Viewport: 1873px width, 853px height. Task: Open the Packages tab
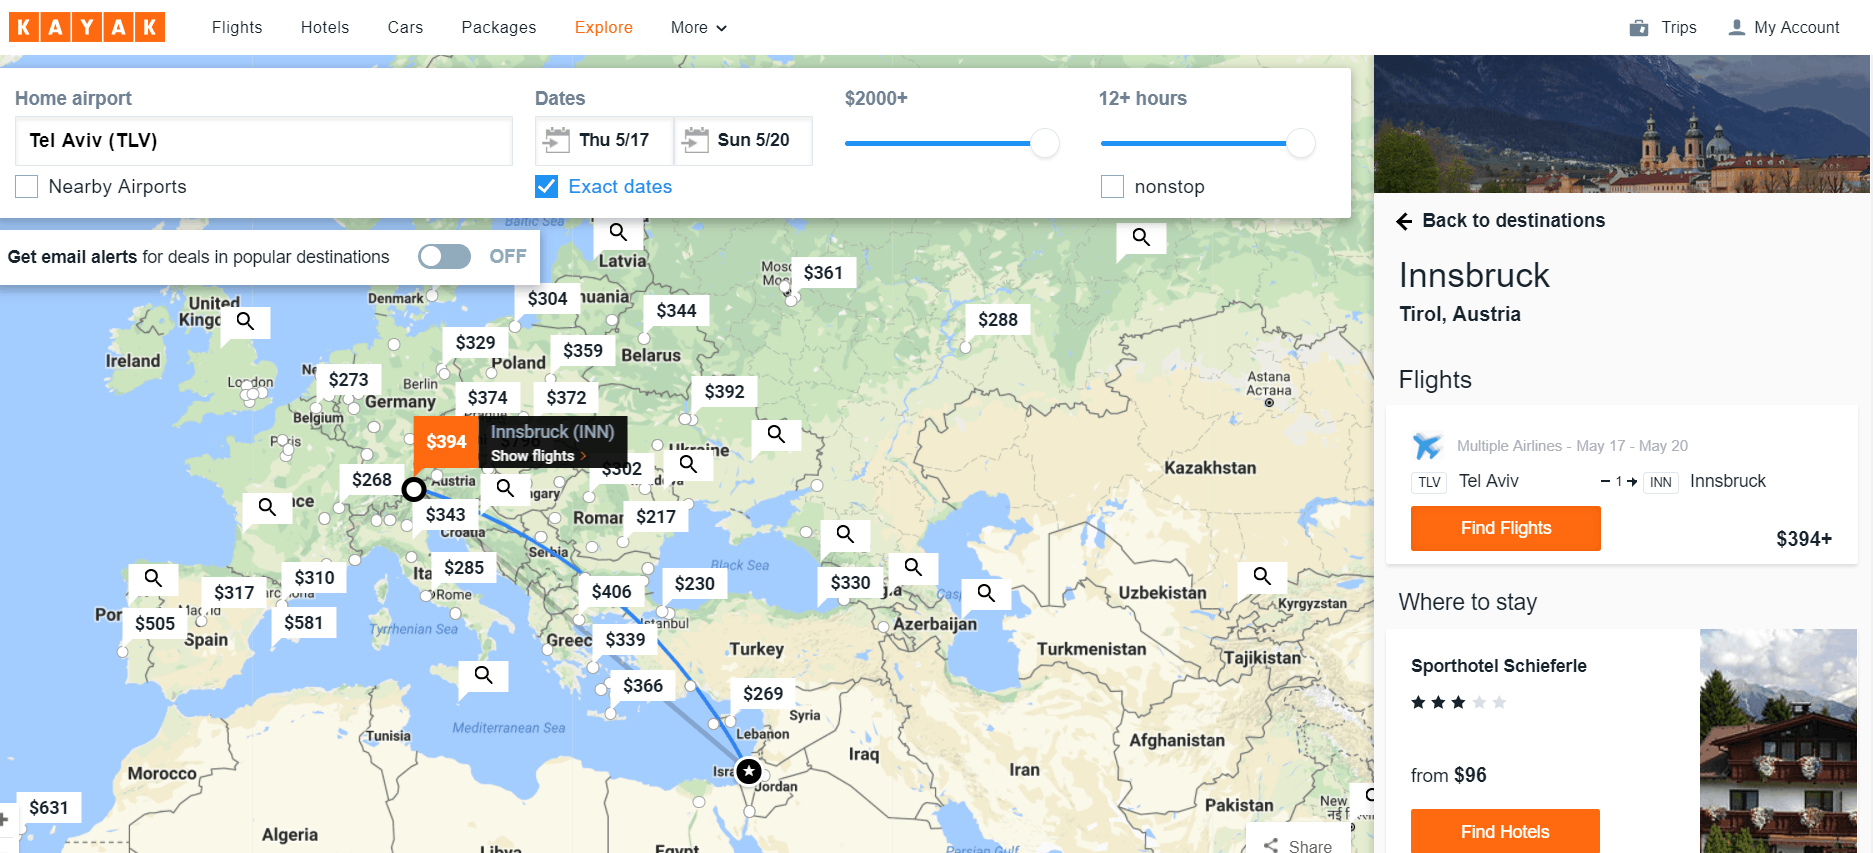point(499,28)
